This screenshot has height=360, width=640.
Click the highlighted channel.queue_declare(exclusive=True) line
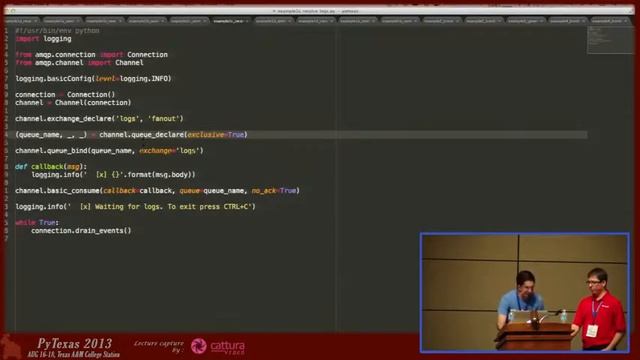point(131,135)
